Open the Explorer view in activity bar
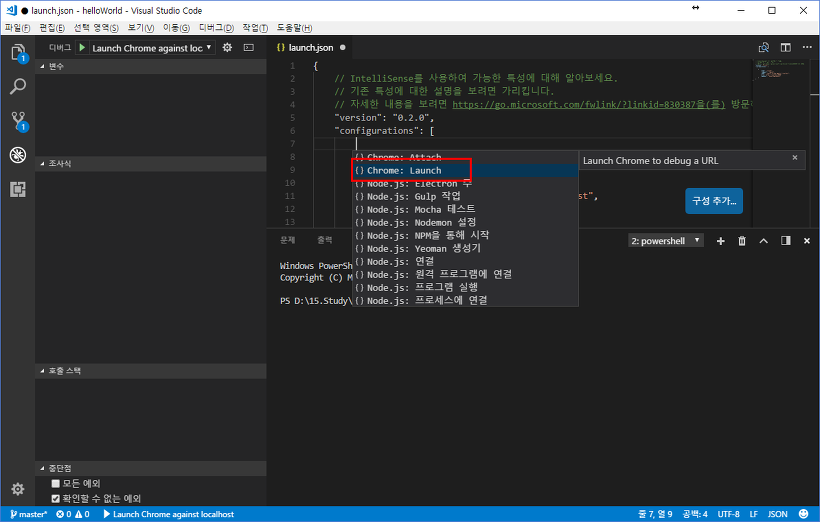The image size is (820, 522). pyautogui.click(x=18, y=52)
